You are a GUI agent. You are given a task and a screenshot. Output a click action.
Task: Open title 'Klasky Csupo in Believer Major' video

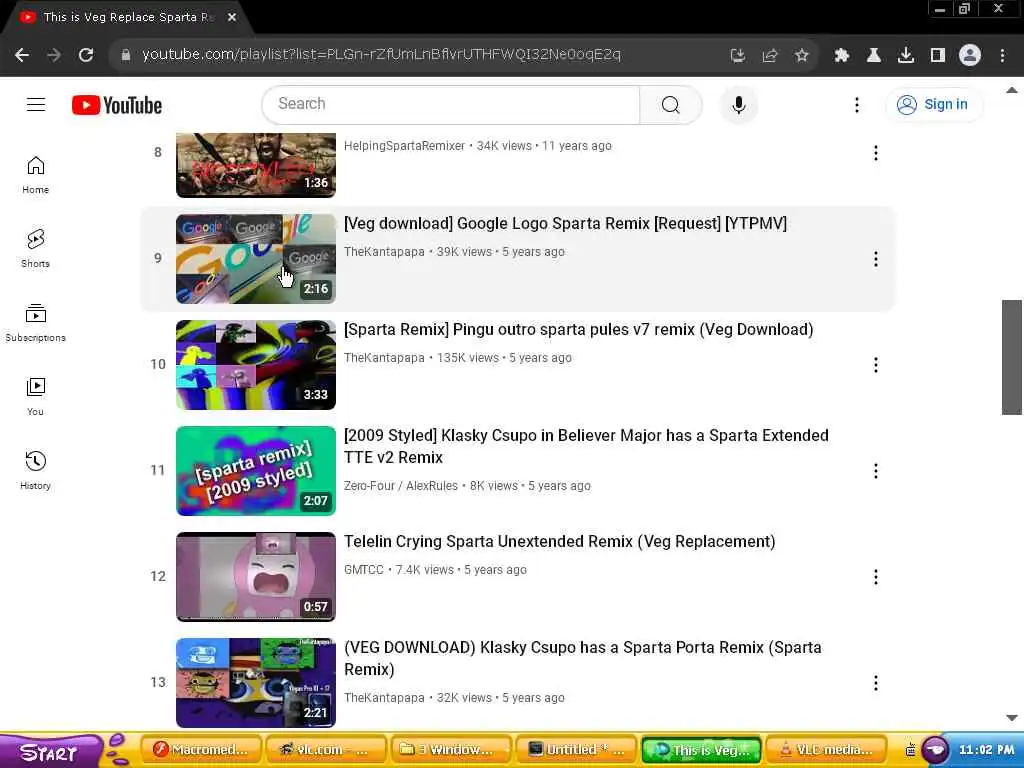(x=586, y=446)
